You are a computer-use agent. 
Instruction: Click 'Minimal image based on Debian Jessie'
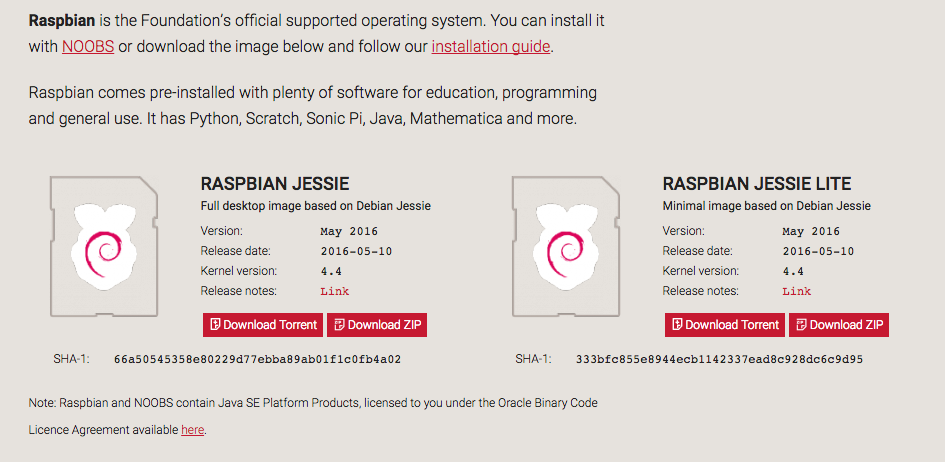(767, 206)
